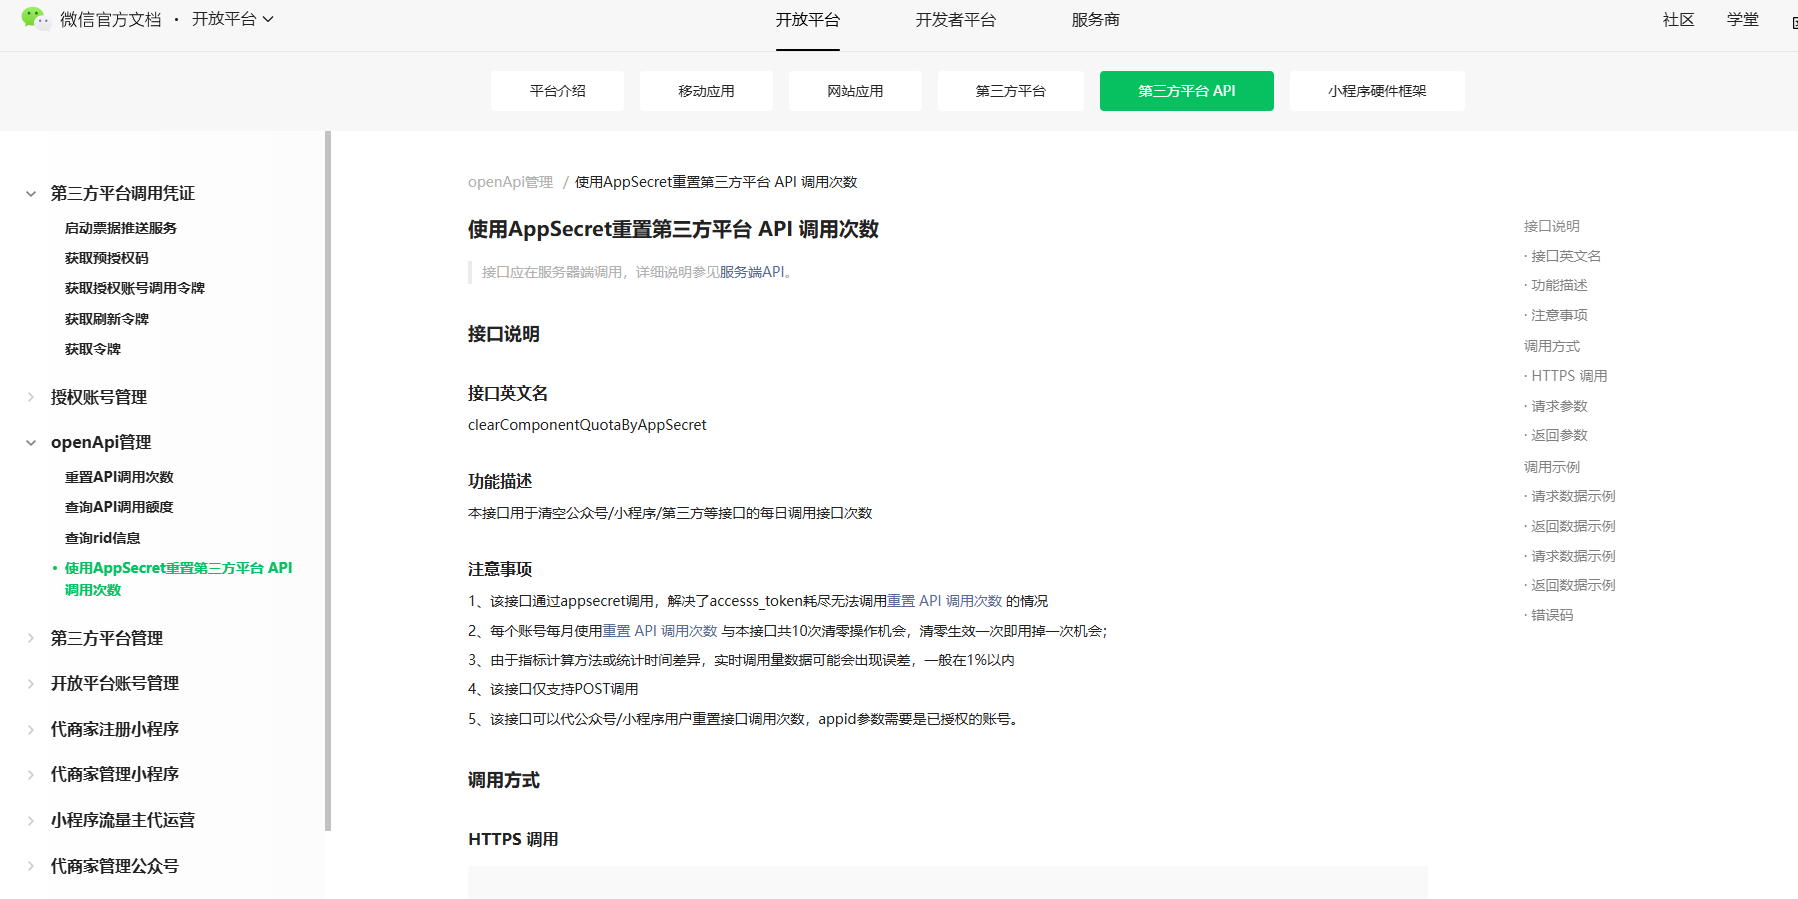The image size is (1798, 899).
Task: Select the 开放平台 top navigation tab
Action: pyautogui.click(x=808, y=20)
